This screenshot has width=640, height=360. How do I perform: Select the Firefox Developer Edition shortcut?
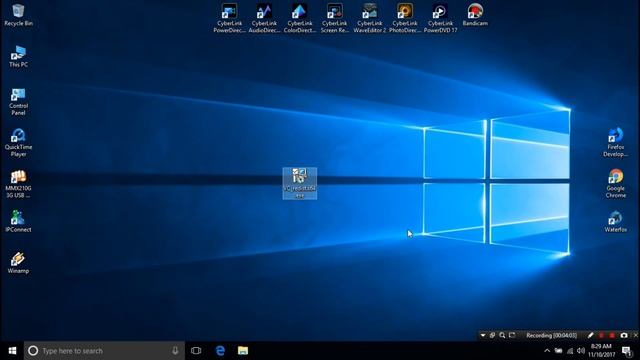pyautogui.click(x=616, y=142)
